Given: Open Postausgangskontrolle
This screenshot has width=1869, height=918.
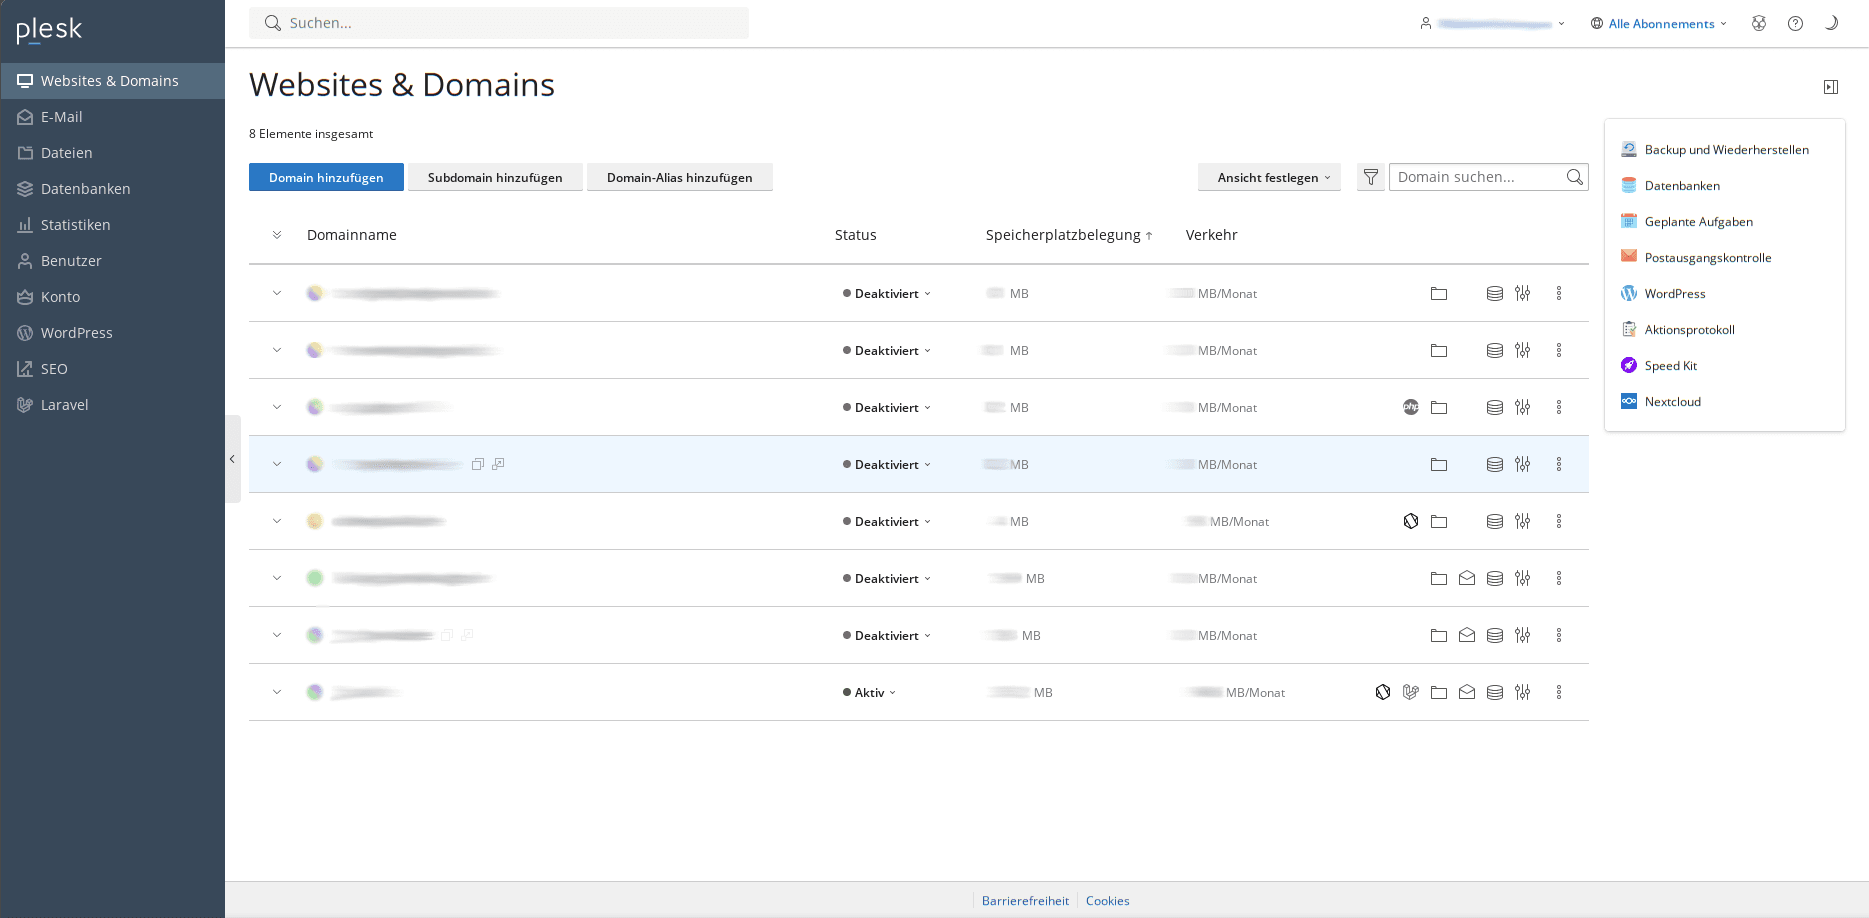Looking at the screenshot, I should coord(1708,258).
